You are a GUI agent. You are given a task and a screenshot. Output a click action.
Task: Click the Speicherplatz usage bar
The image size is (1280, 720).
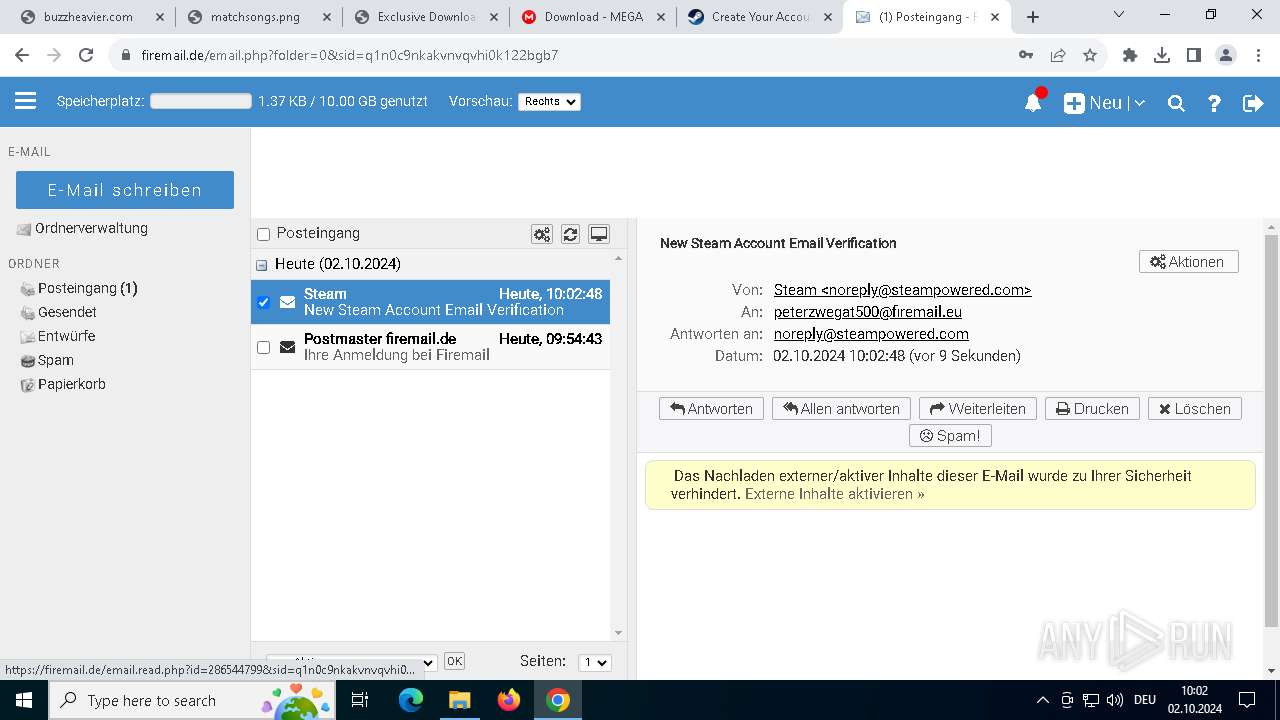201,101
